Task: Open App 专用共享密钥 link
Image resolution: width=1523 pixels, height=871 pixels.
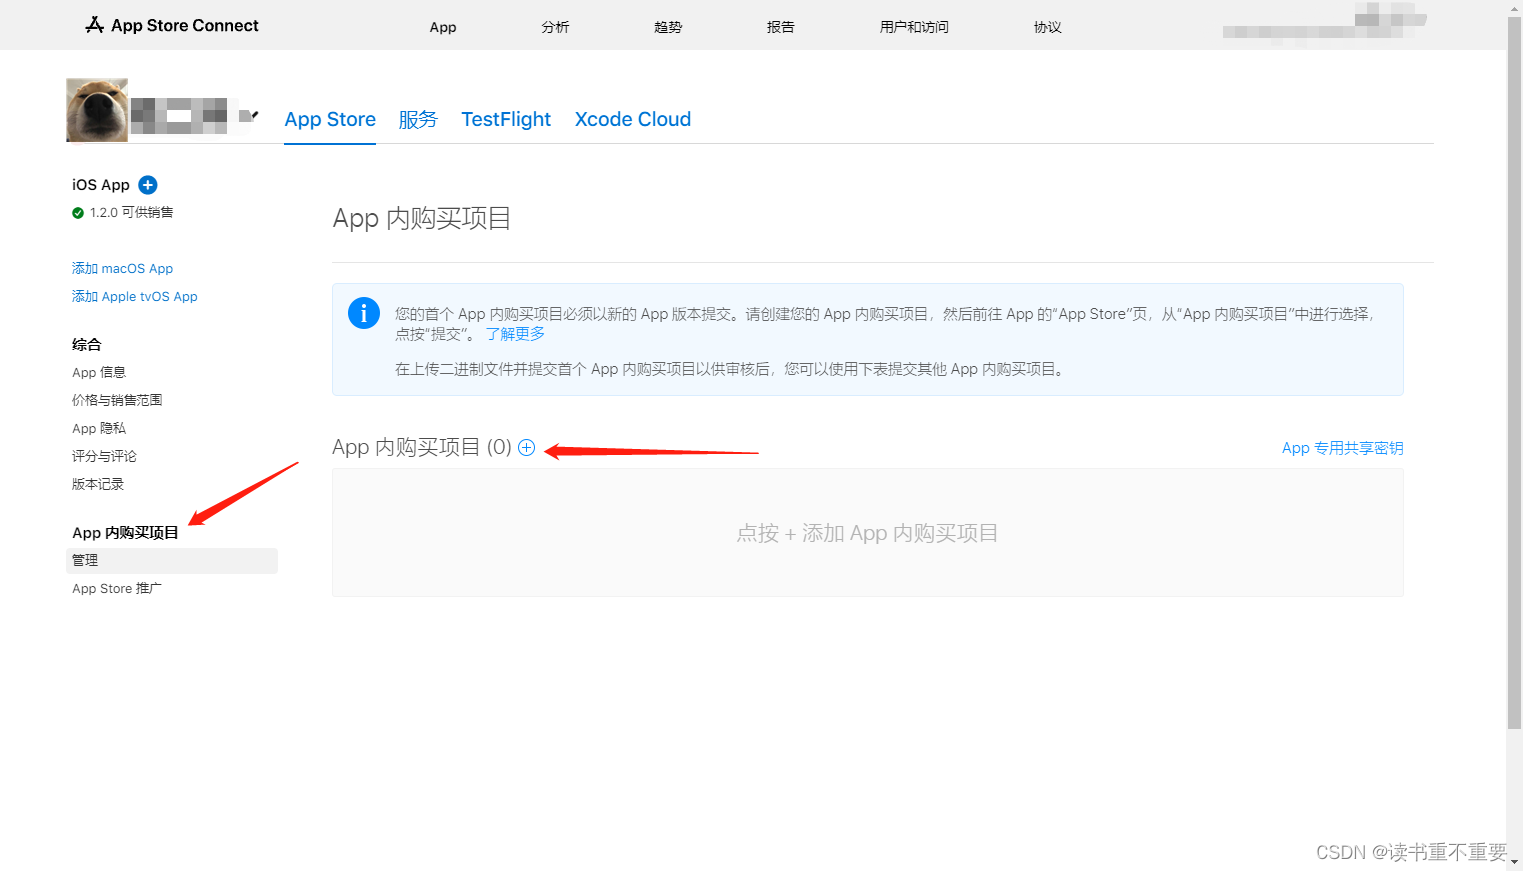Action: tap(1343, 448)
